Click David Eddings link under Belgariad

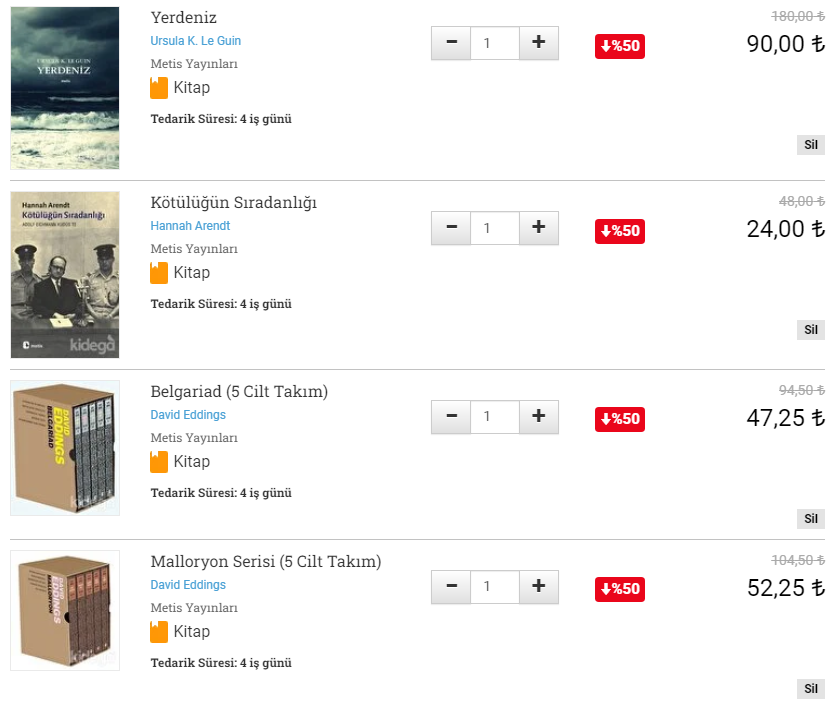(188, 415)
